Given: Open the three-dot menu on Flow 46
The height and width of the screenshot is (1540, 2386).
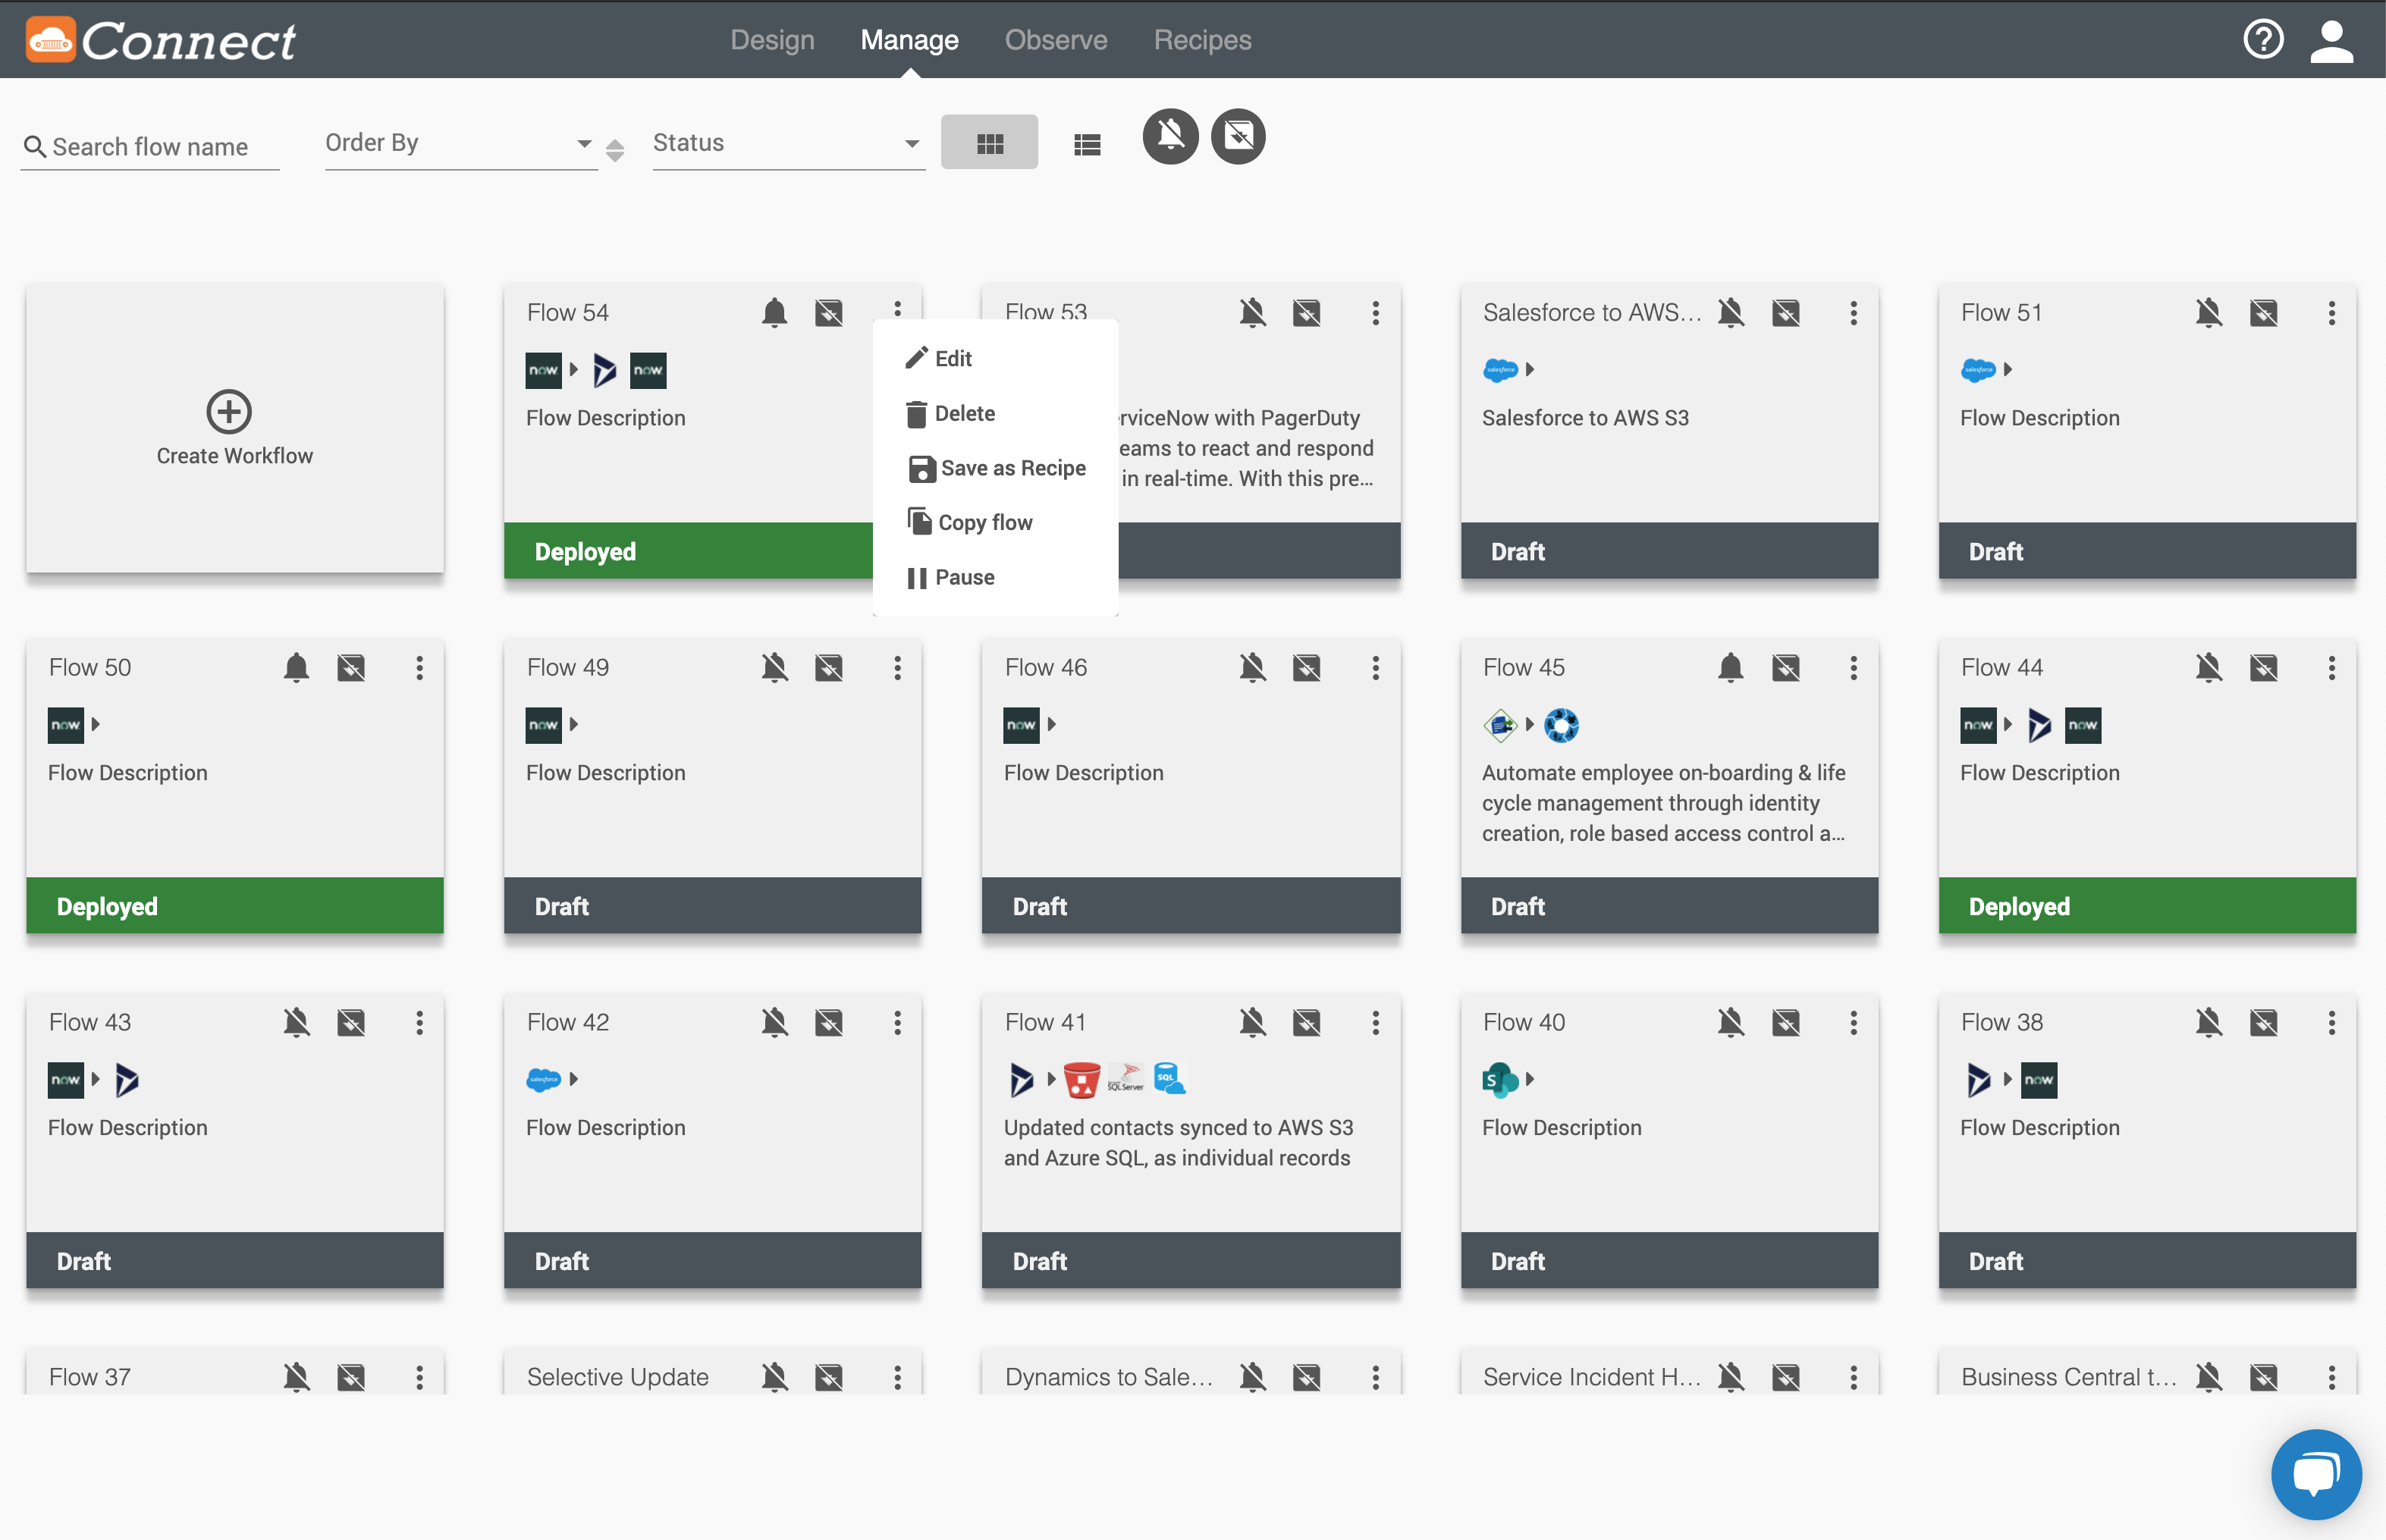Looking at the screenshot, I should click(1375, 667).
